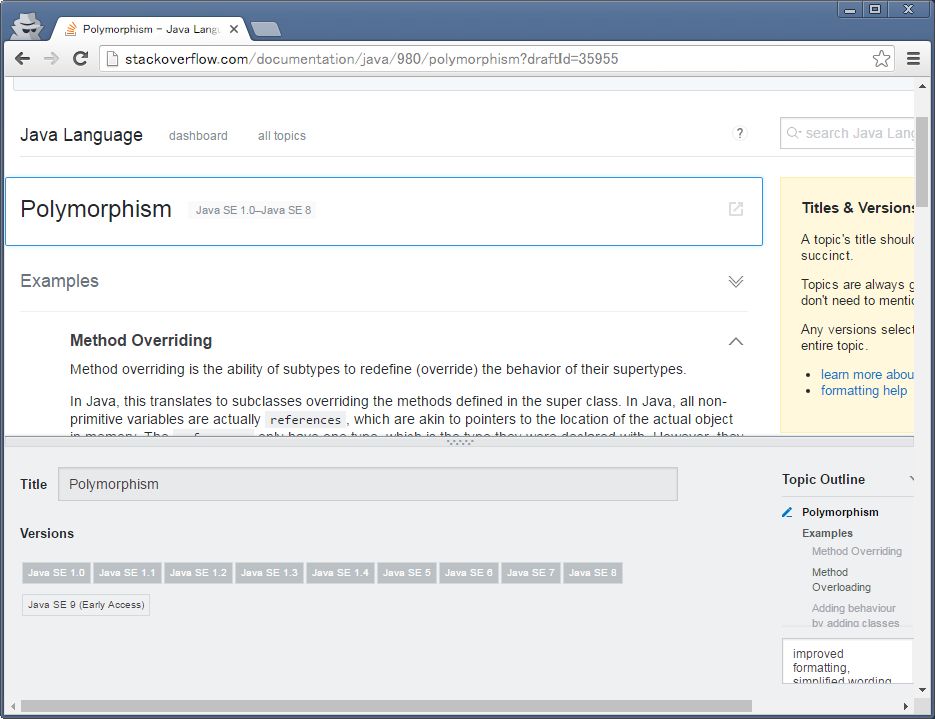Select Adding behaviour by adding classes outline item
This screenshot has height=719, width=935.
coord(854,615)
